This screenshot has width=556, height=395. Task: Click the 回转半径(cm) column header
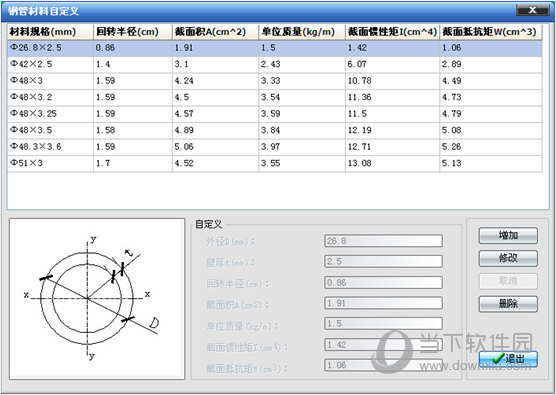(133, 32)
